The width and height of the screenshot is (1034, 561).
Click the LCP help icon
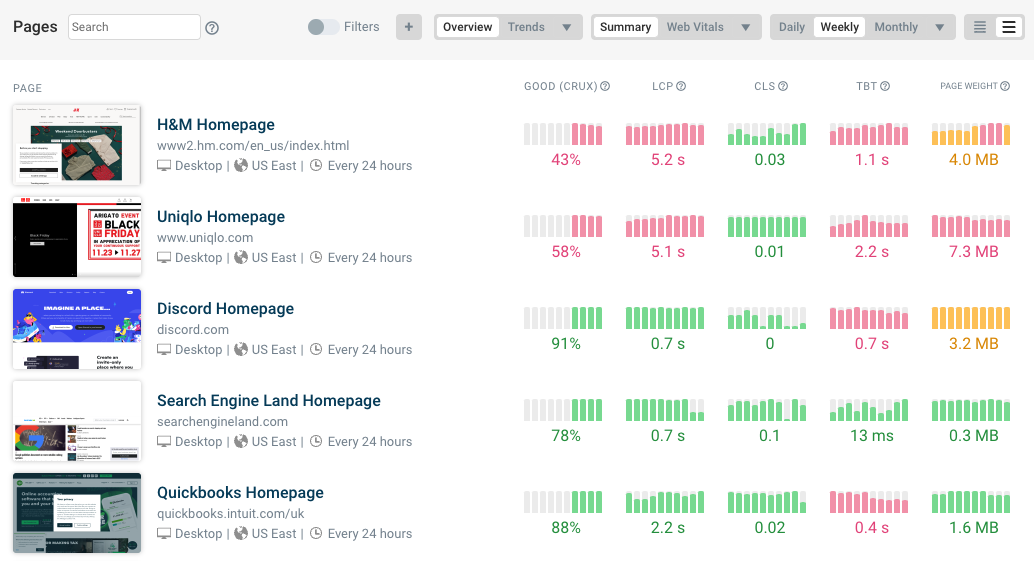681,86
